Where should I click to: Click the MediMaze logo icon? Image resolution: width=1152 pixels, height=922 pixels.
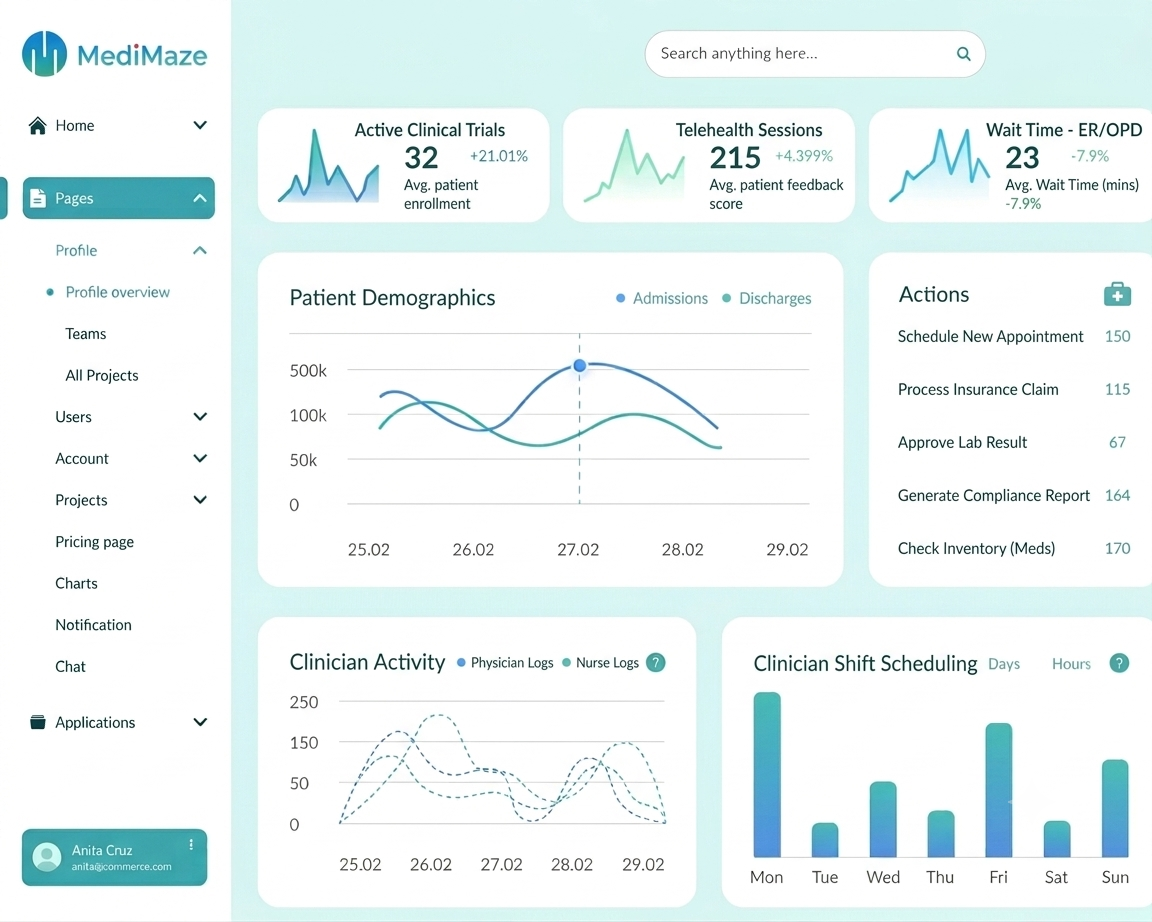44,54
